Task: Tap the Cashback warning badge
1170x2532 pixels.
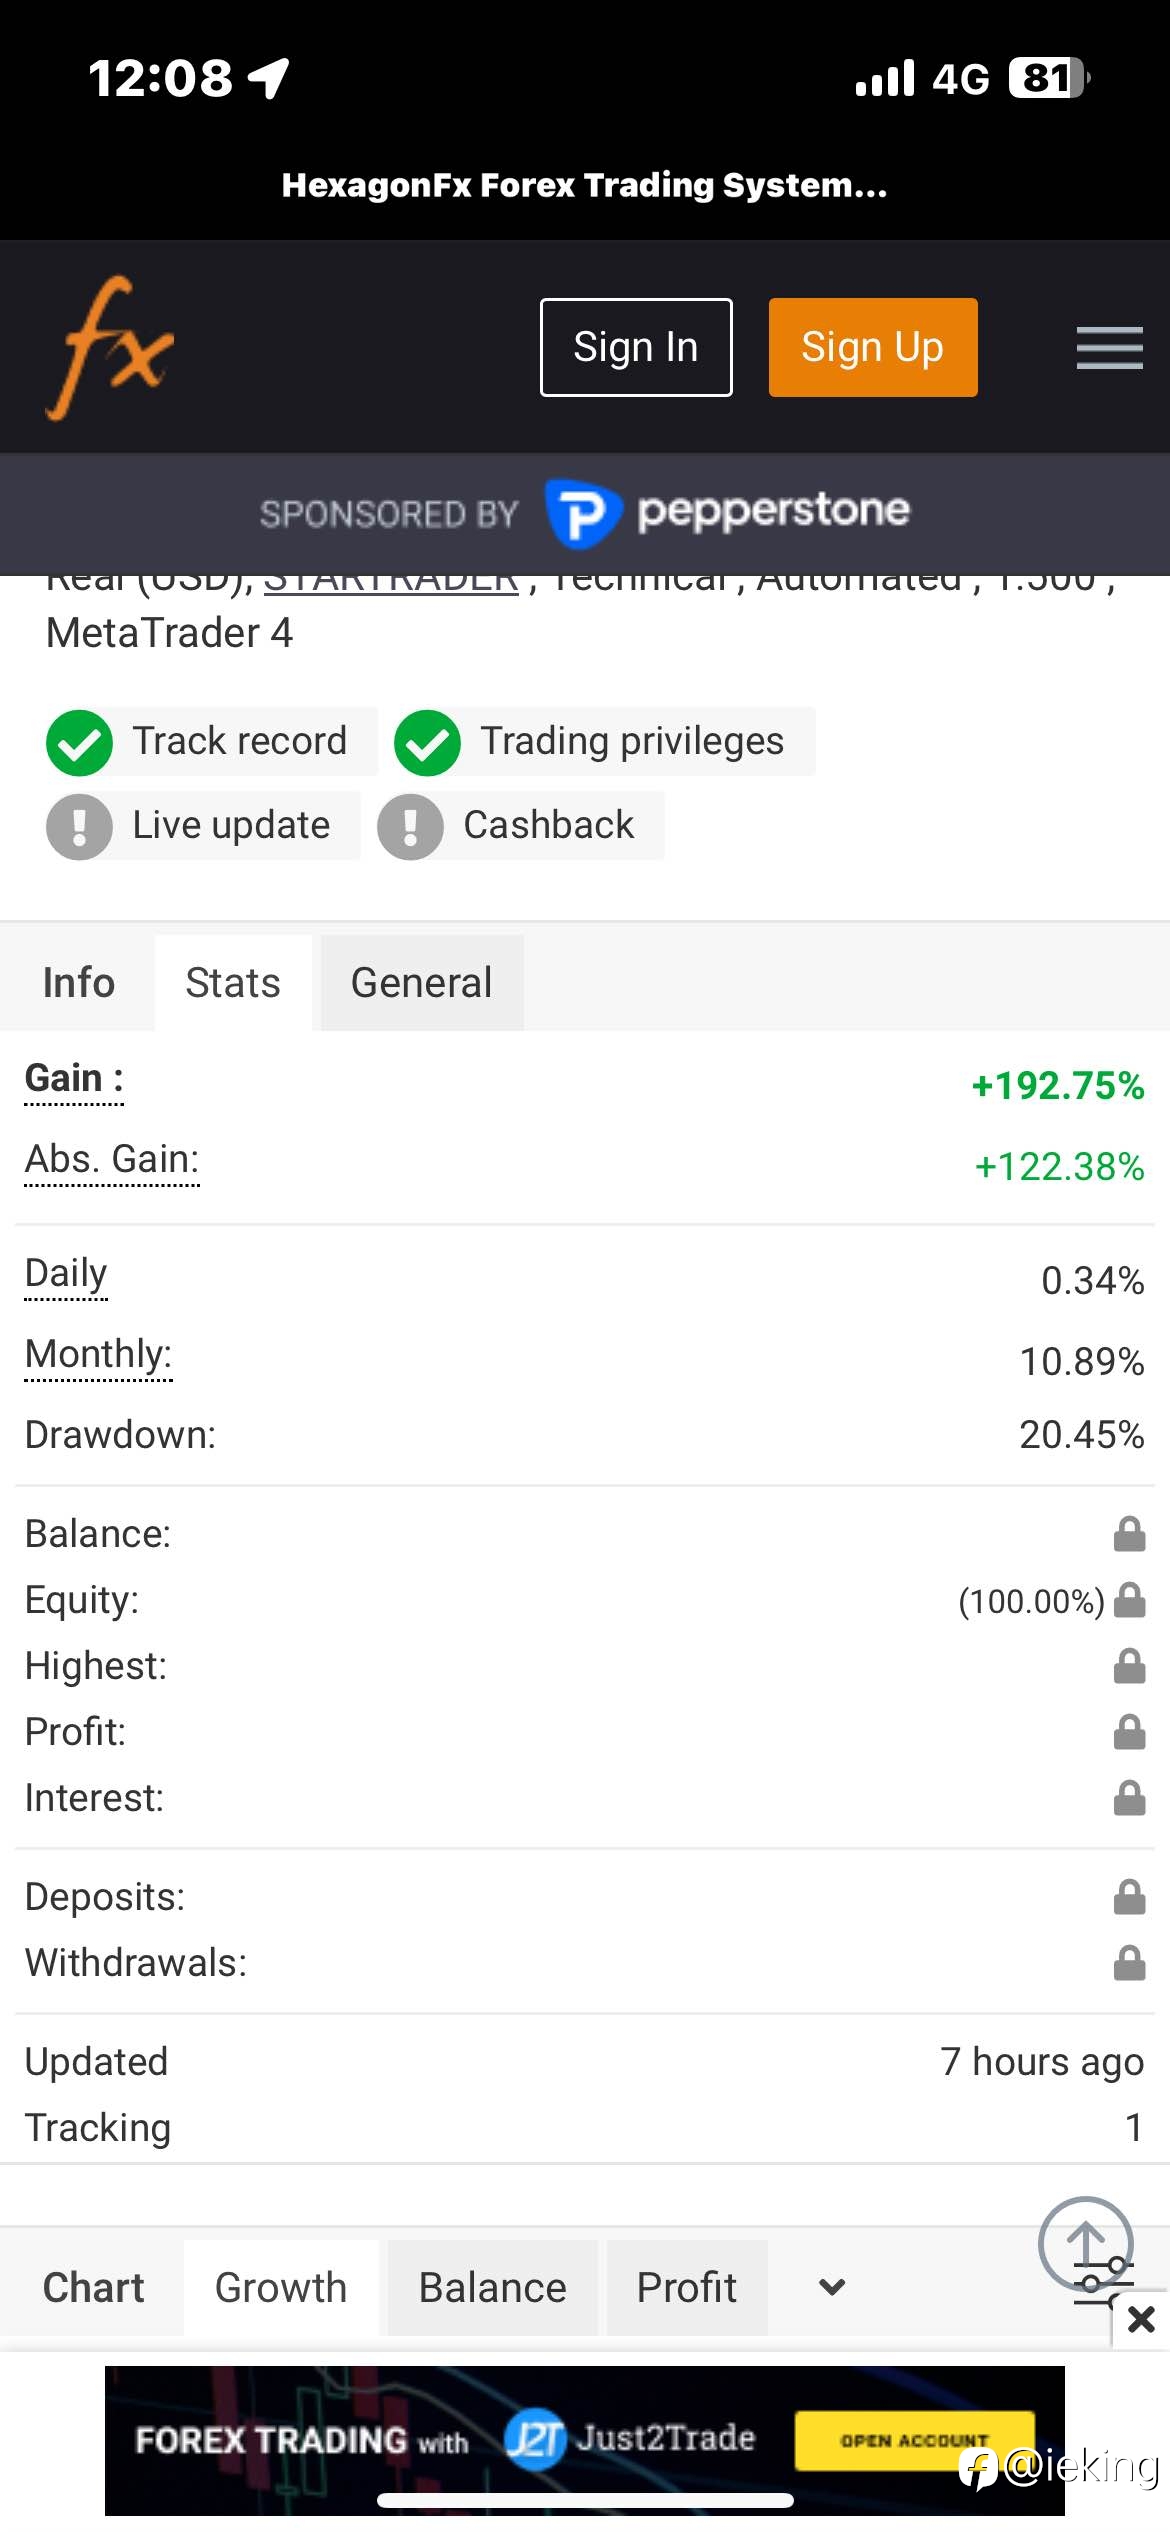Action: coord(410,826)
